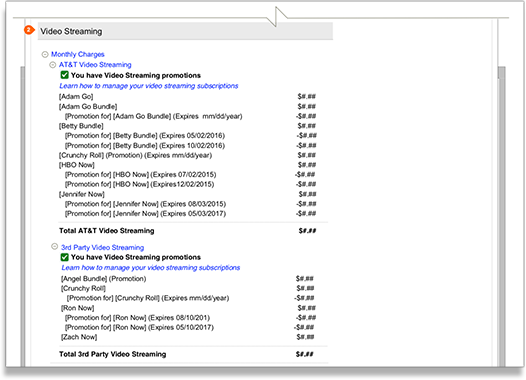
Task: Collapse the Monthly Charges section
Action: tap(45, 54)
